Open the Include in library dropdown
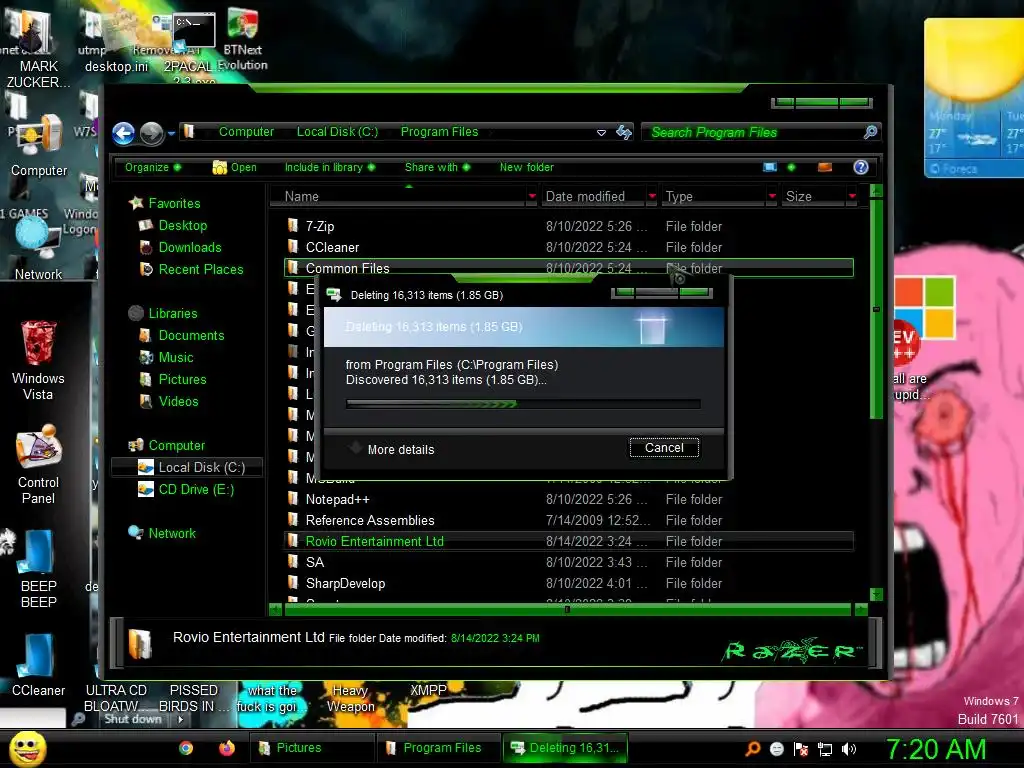The height and width of the screenshot is (768, 1024). pyautogui.click(x=330, y=167)
